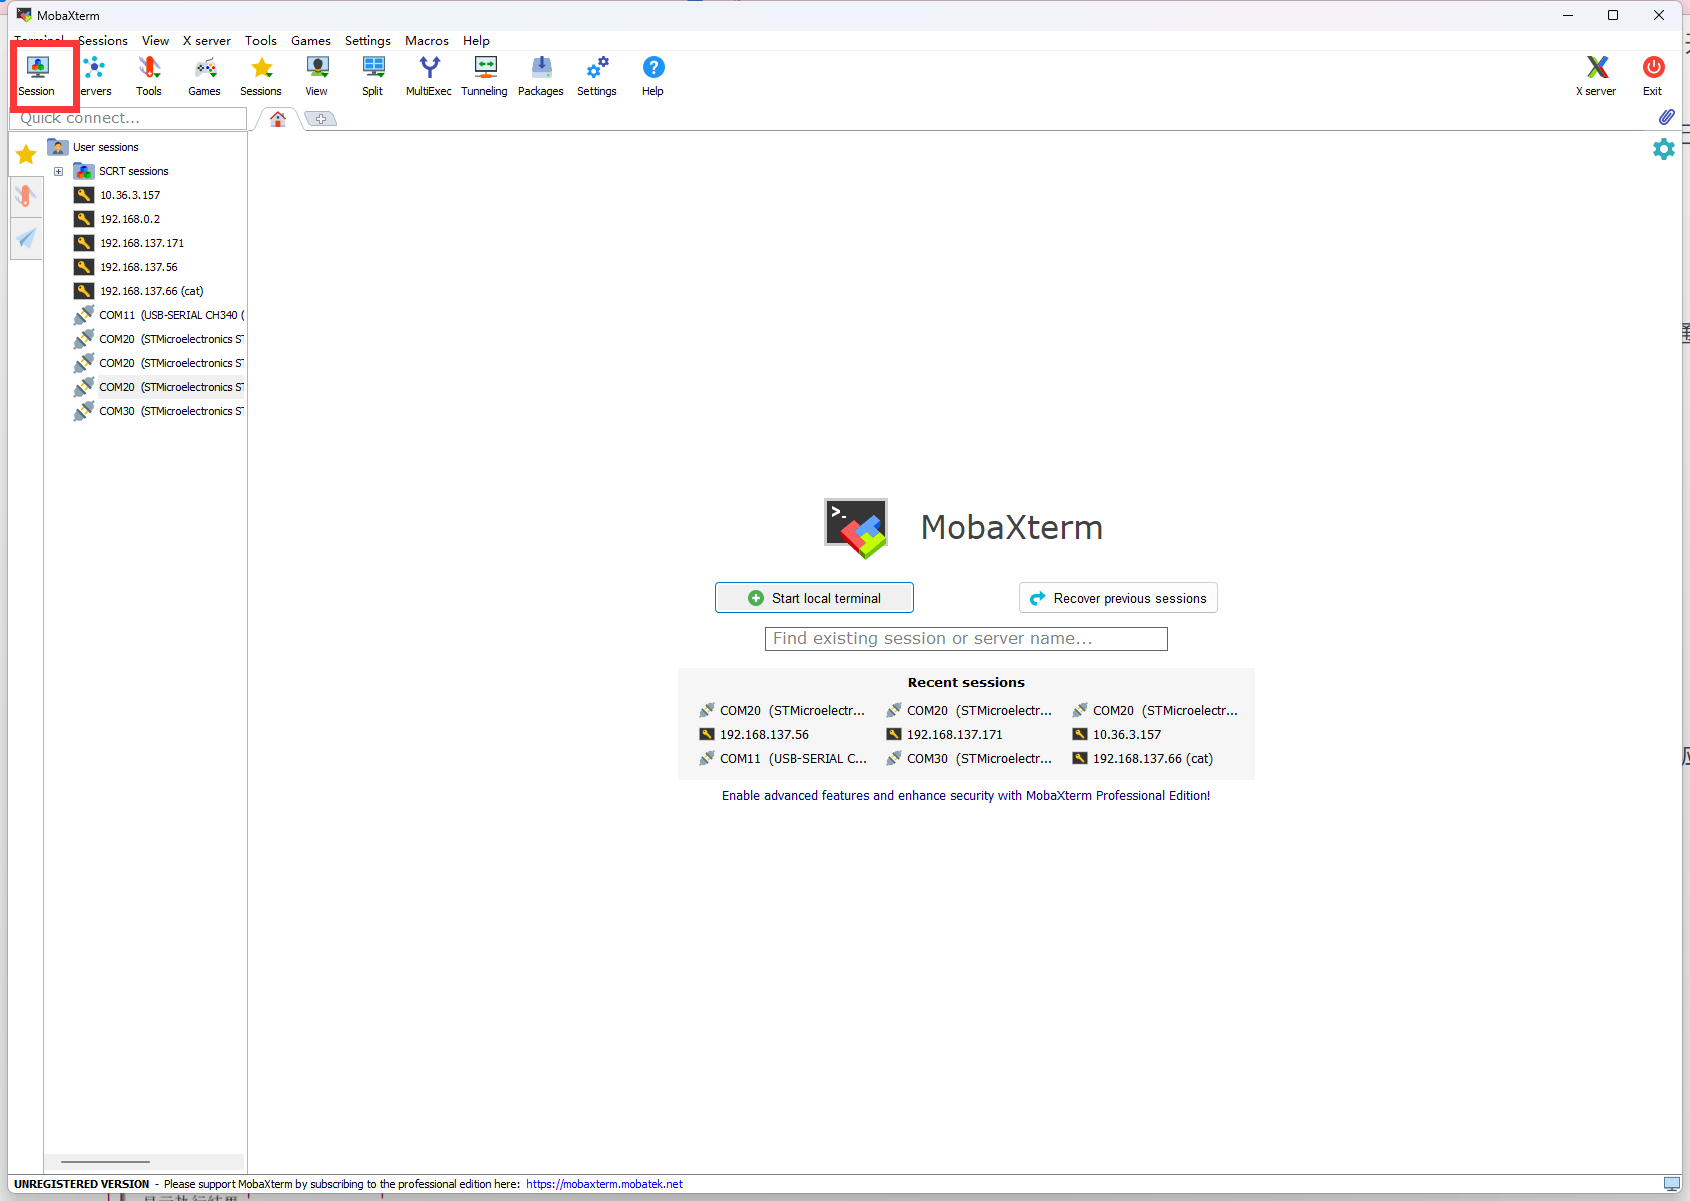Open the X server menu
Screen dimensions: 1690x1201
point(207,41)
